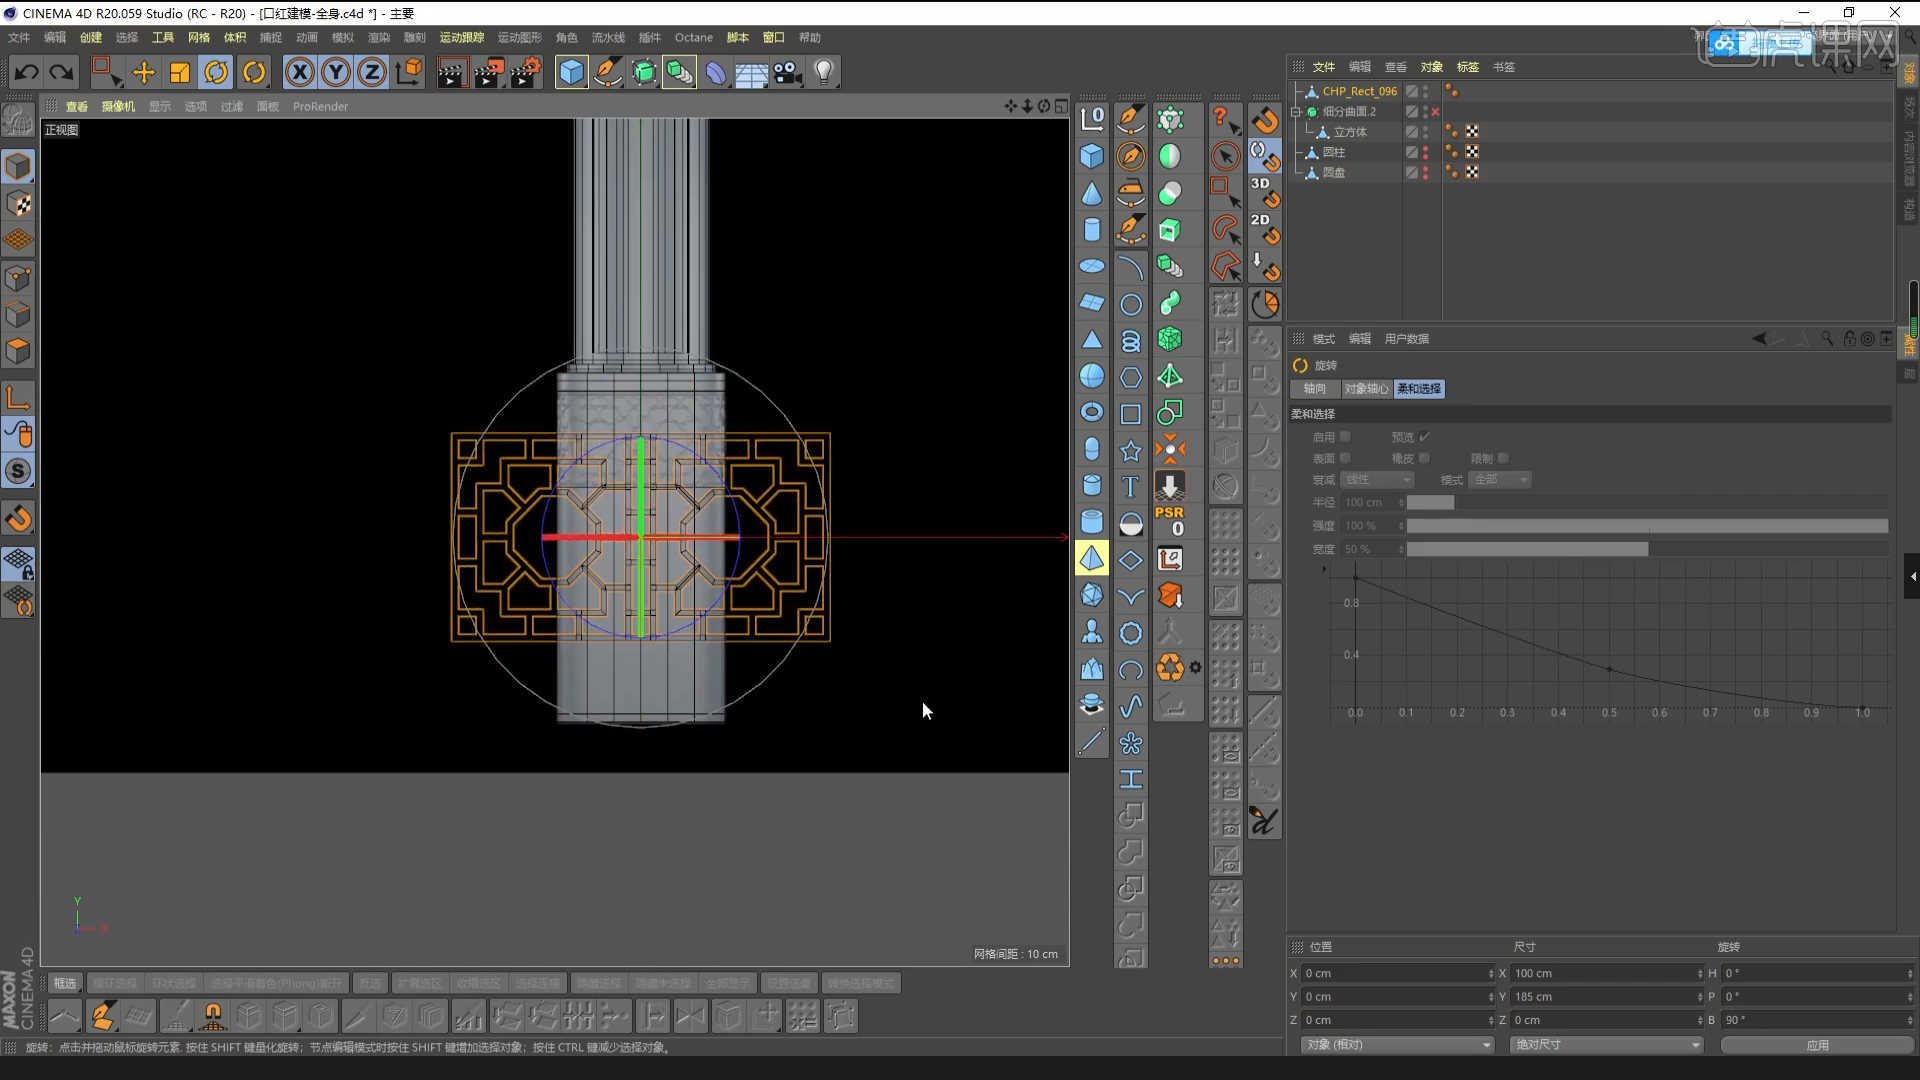
Task: Click the red X on 细分曲面.2
Action: [1435, 112]
